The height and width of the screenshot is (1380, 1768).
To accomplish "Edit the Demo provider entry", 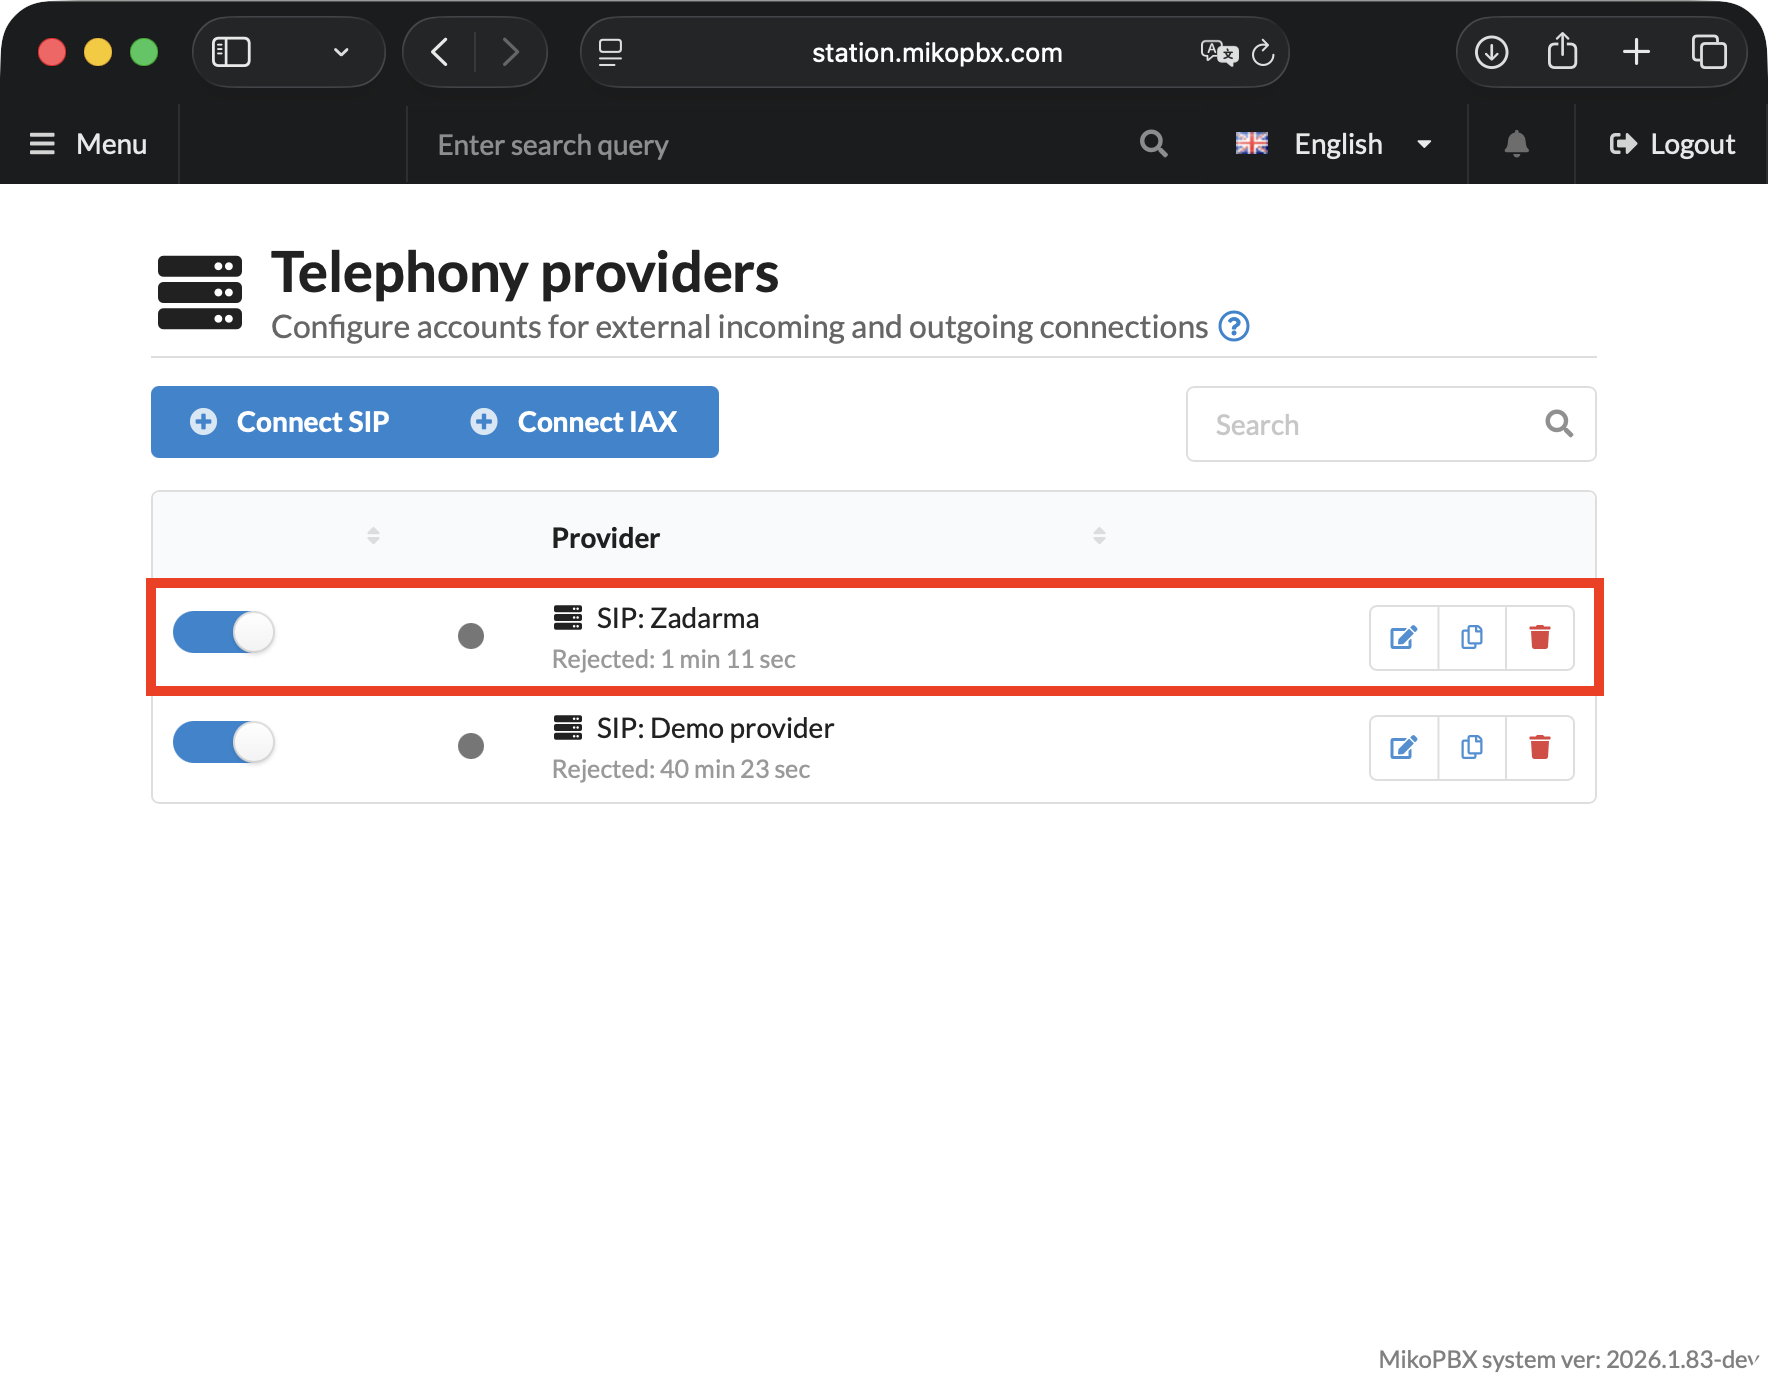I will (1403, 747).
